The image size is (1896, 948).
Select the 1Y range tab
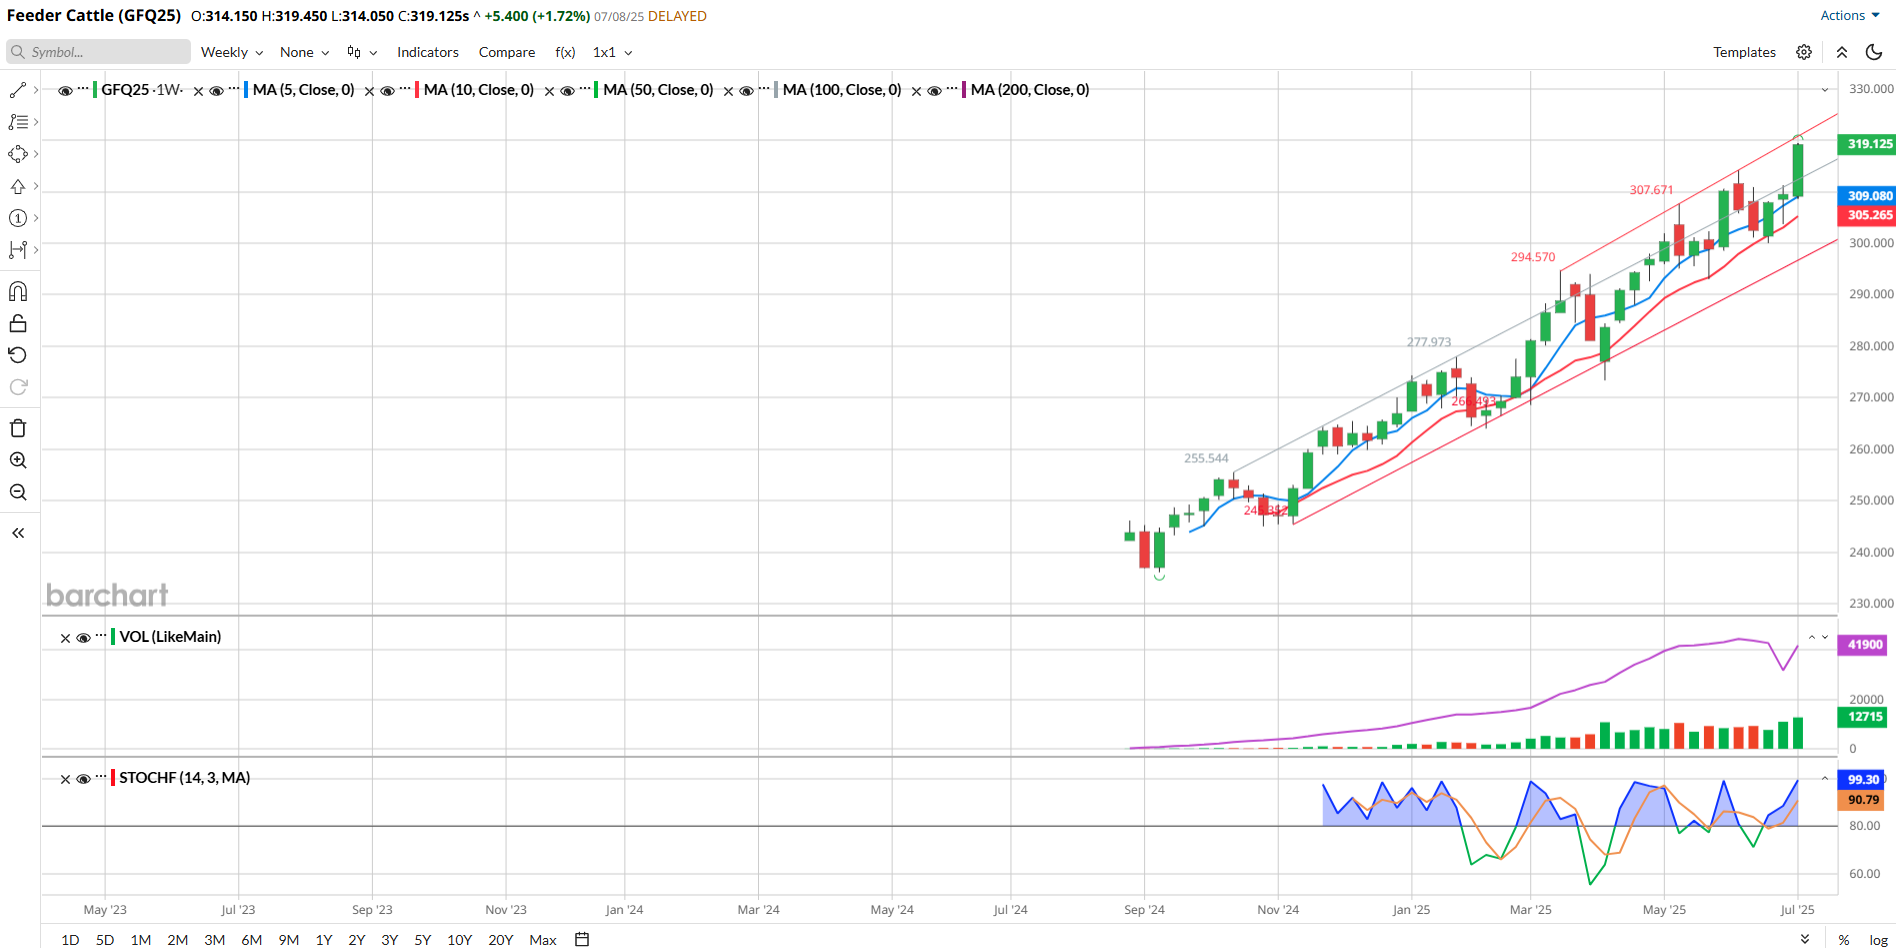click(323, 939)
